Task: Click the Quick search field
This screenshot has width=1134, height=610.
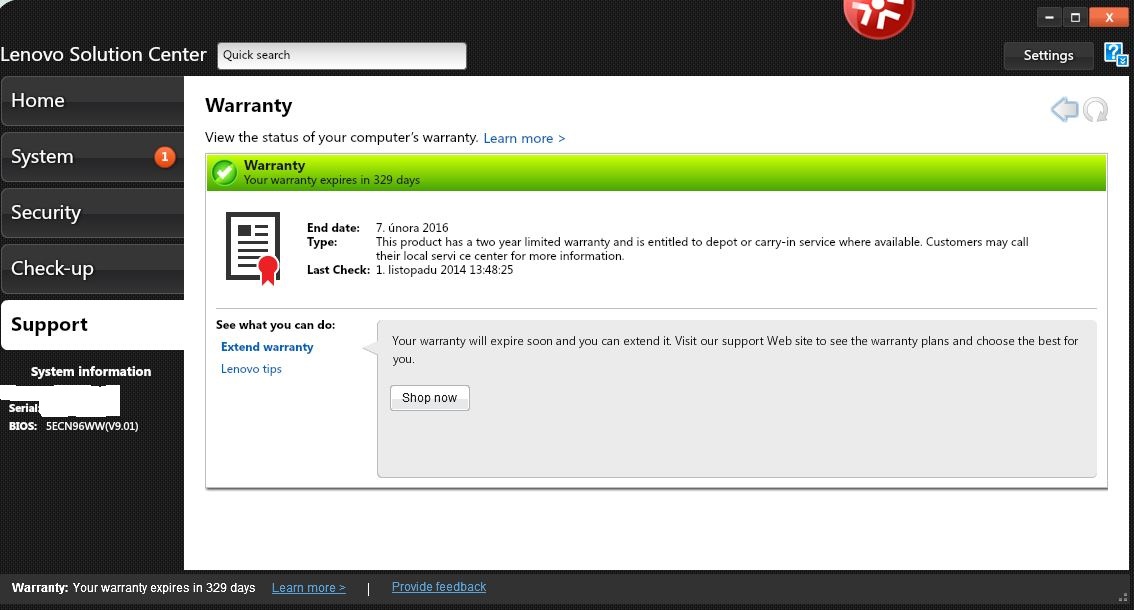Action: [x=341, y=56]
